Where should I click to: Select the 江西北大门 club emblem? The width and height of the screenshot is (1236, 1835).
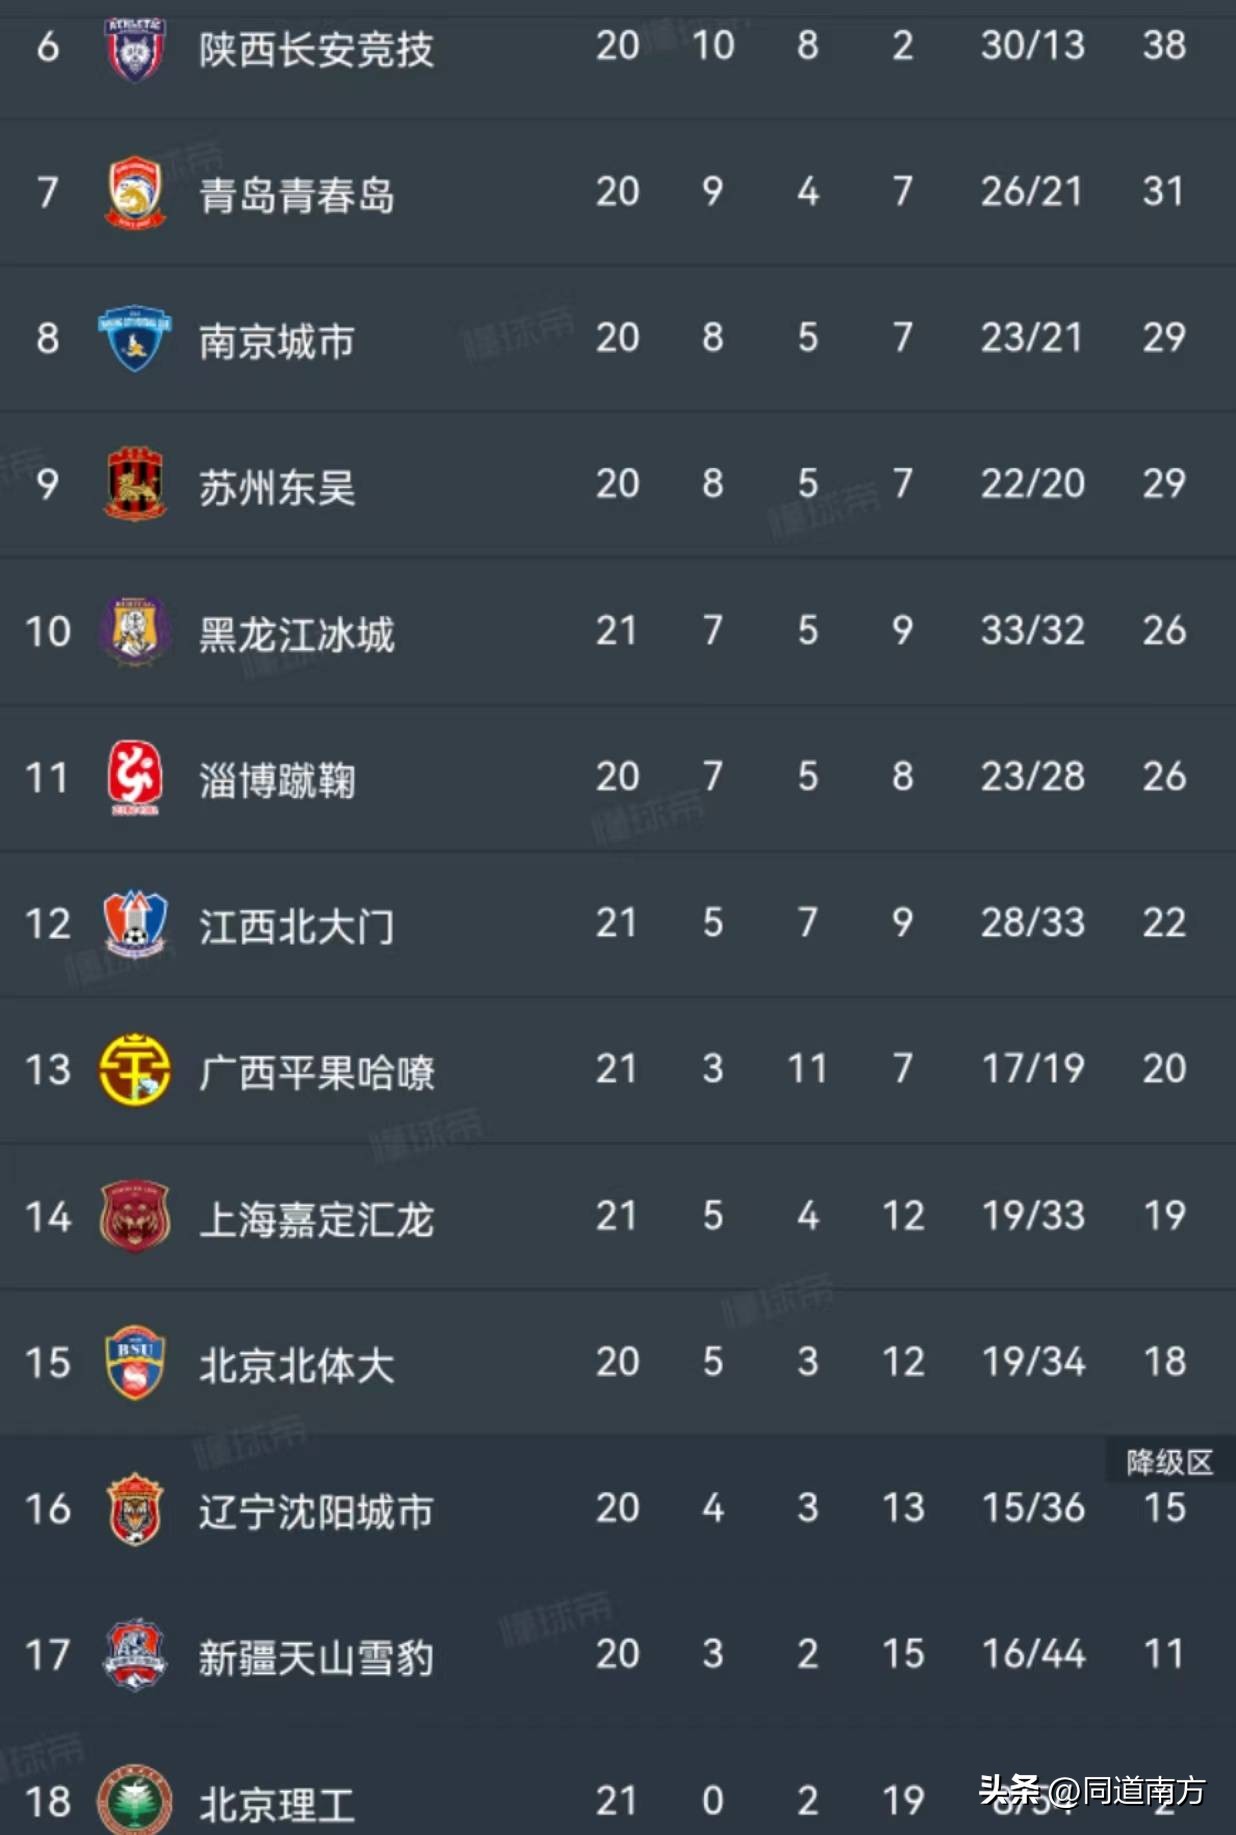point(131,923)
